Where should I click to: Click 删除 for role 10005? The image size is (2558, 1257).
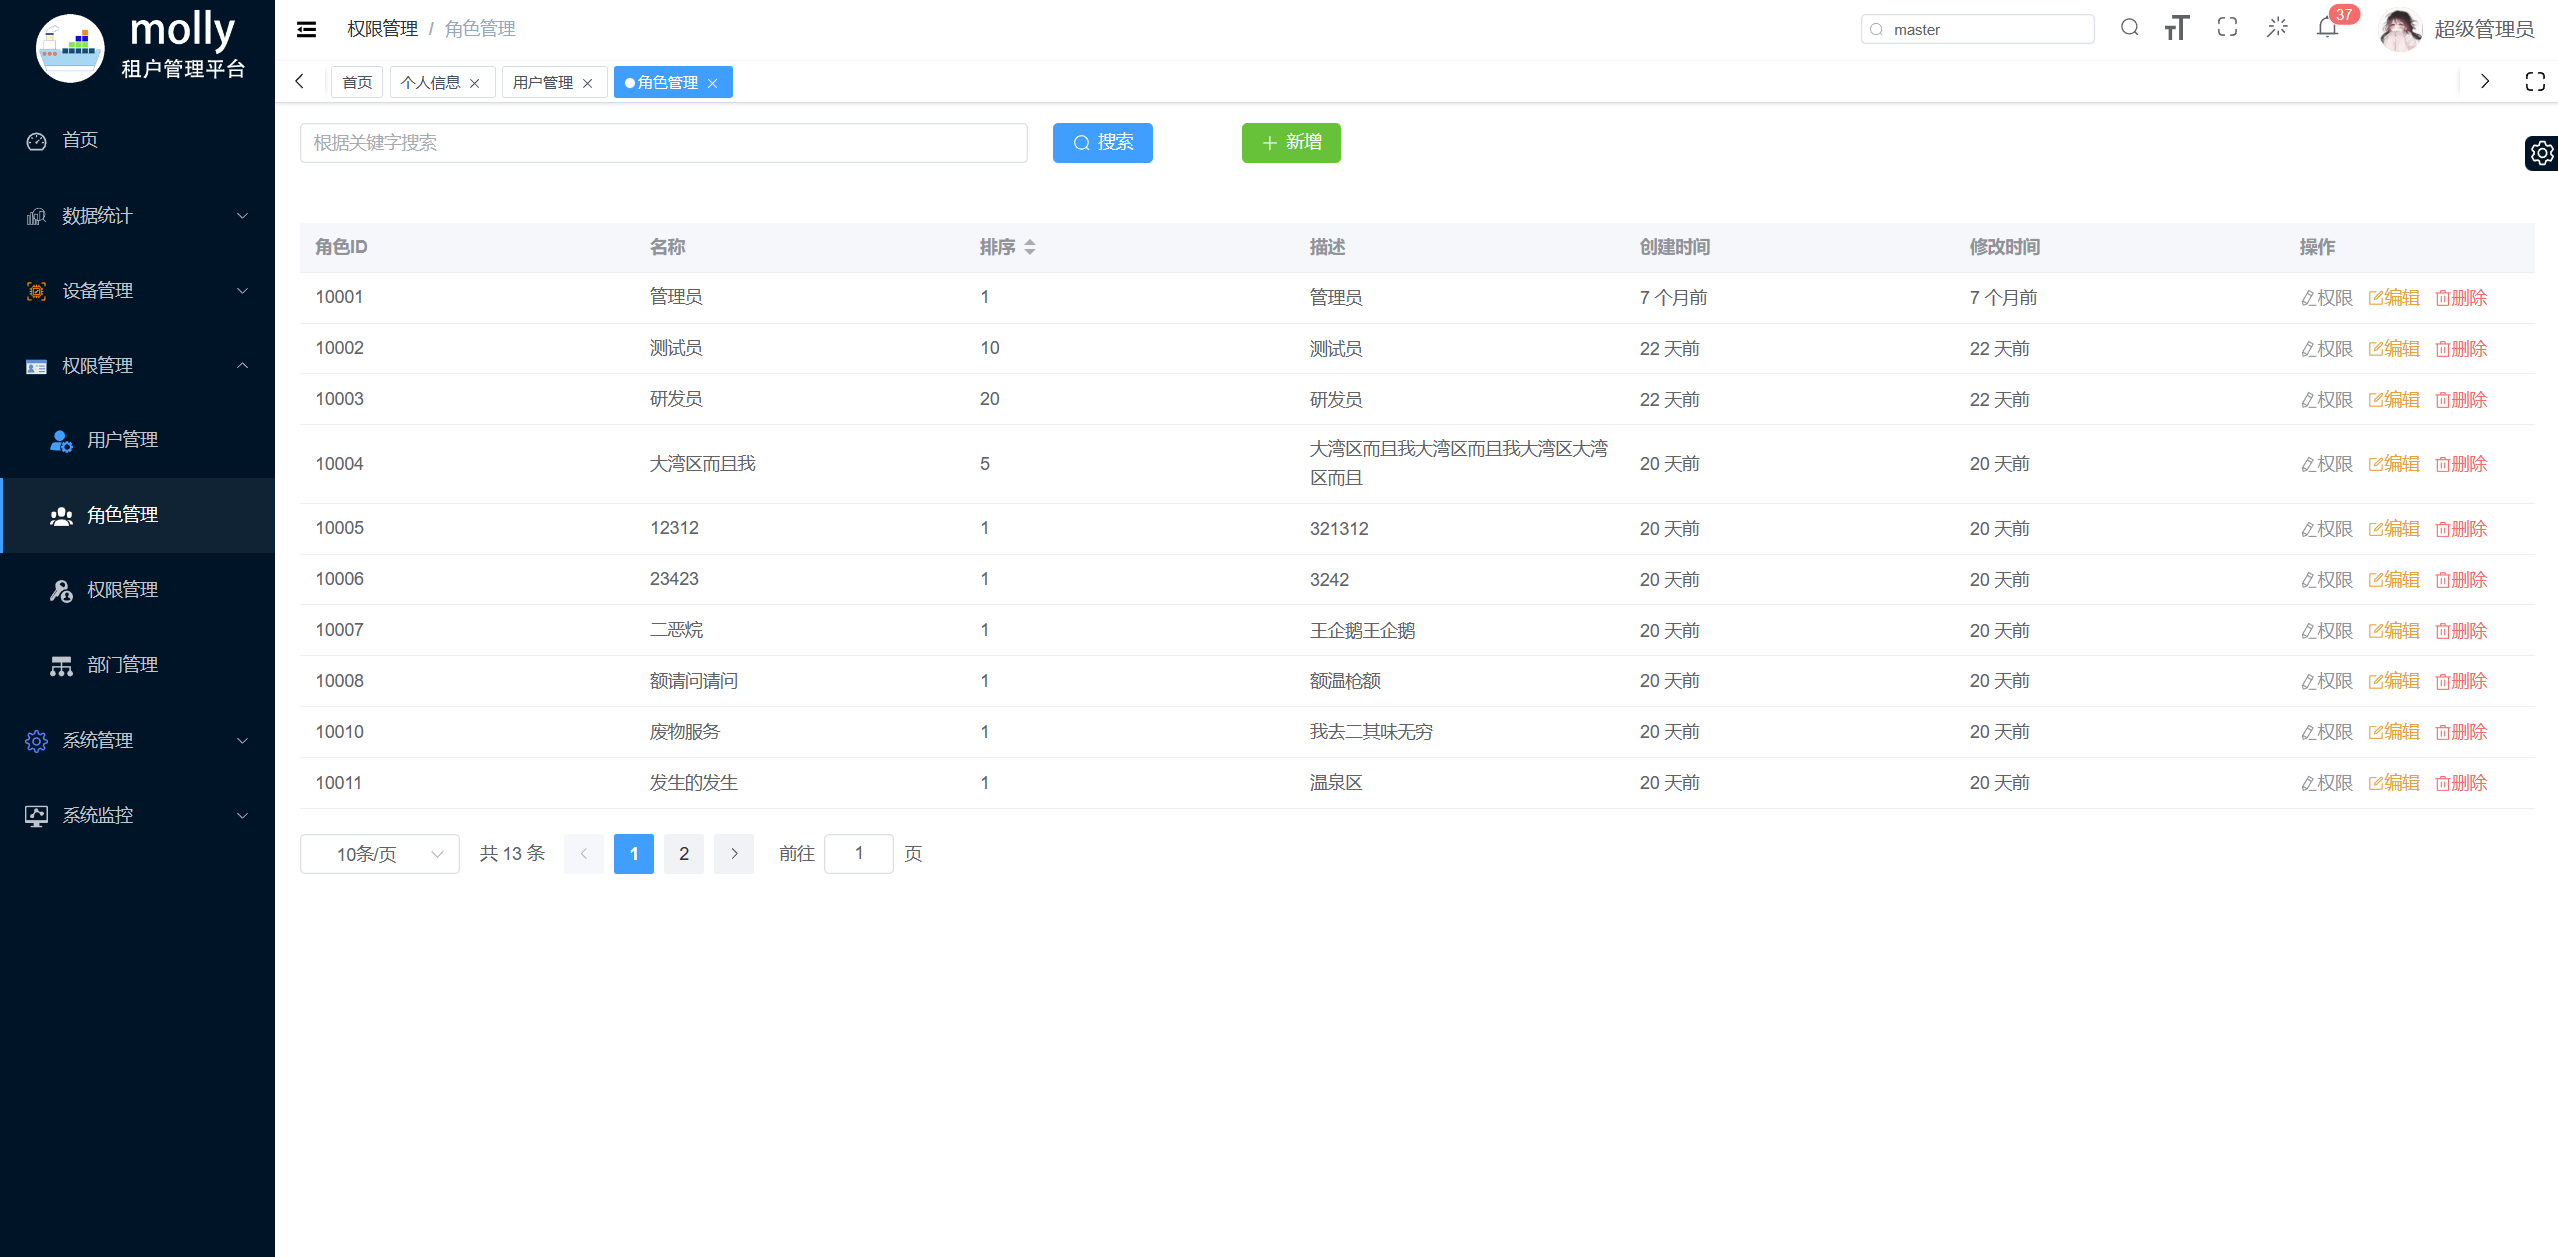tap(2461, 529)
